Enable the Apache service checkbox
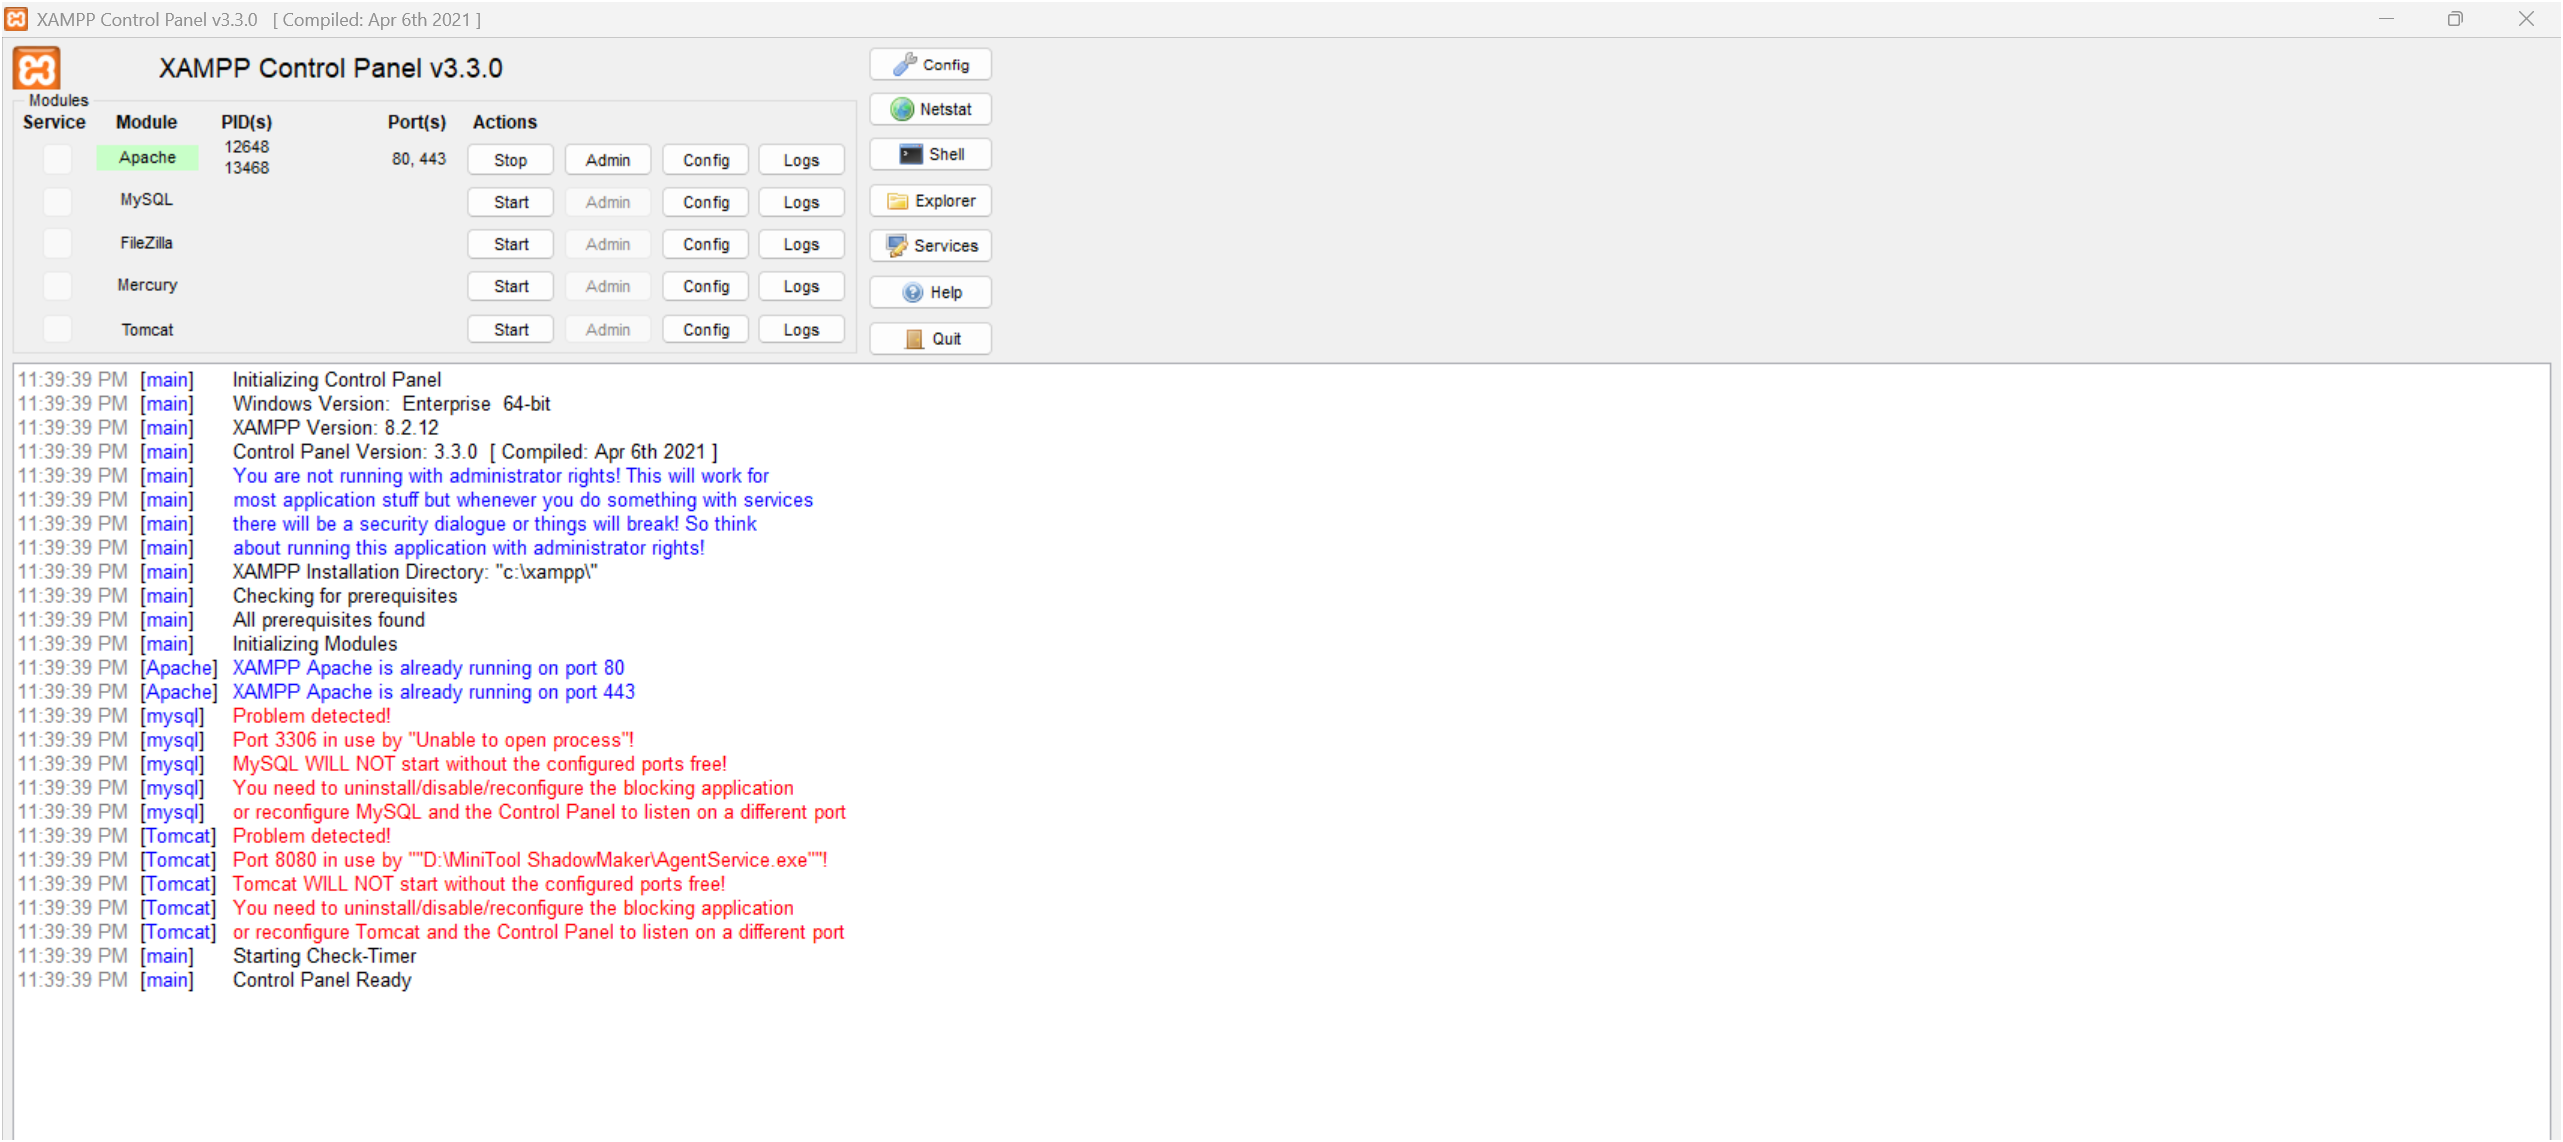Image resolution: width=2563 pixels, height=1142 pixels. tap(56, 158)
